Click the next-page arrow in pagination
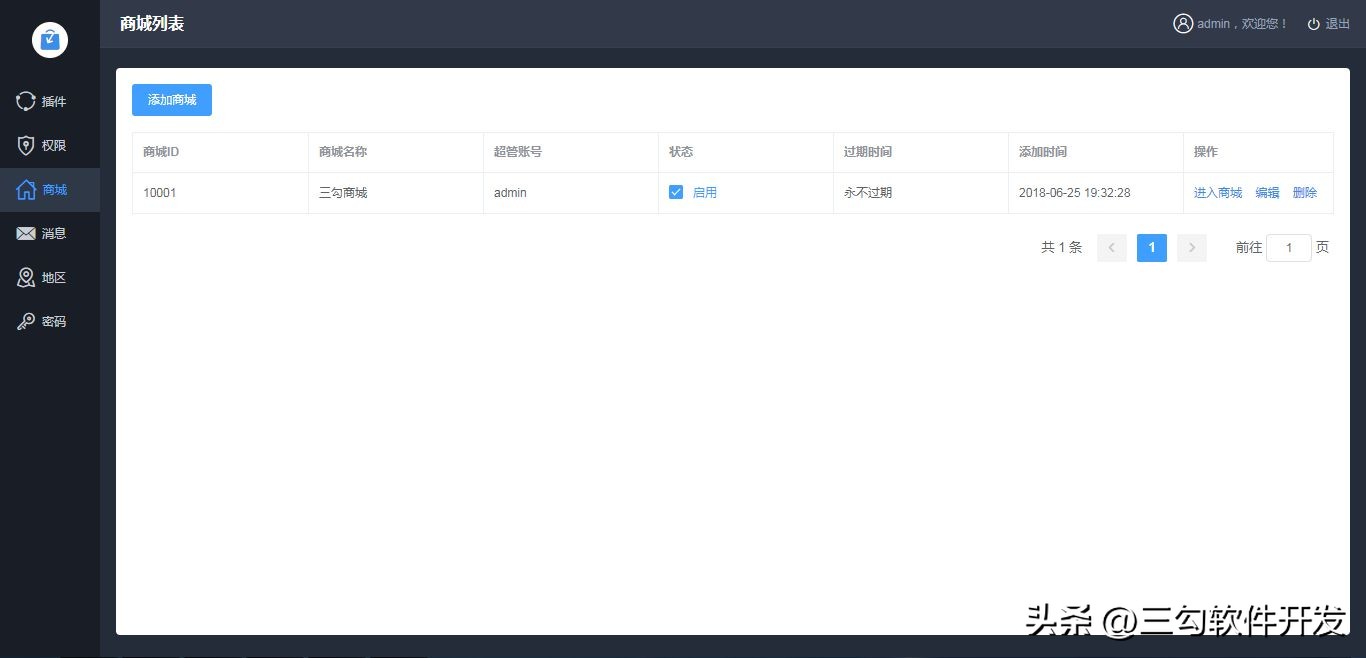 pyautogui.click(x=1191, y=247)
